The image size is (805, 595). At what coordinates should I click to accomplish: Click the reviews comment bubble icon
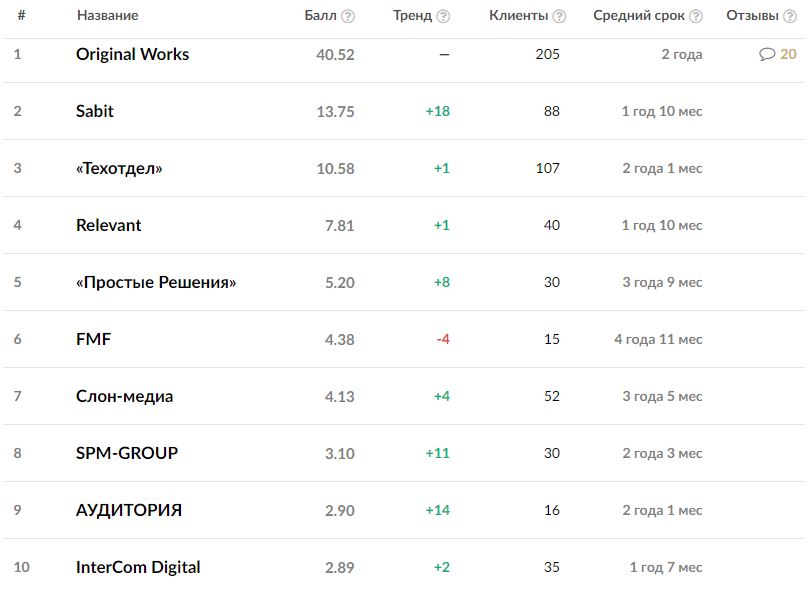coord(767,55)
